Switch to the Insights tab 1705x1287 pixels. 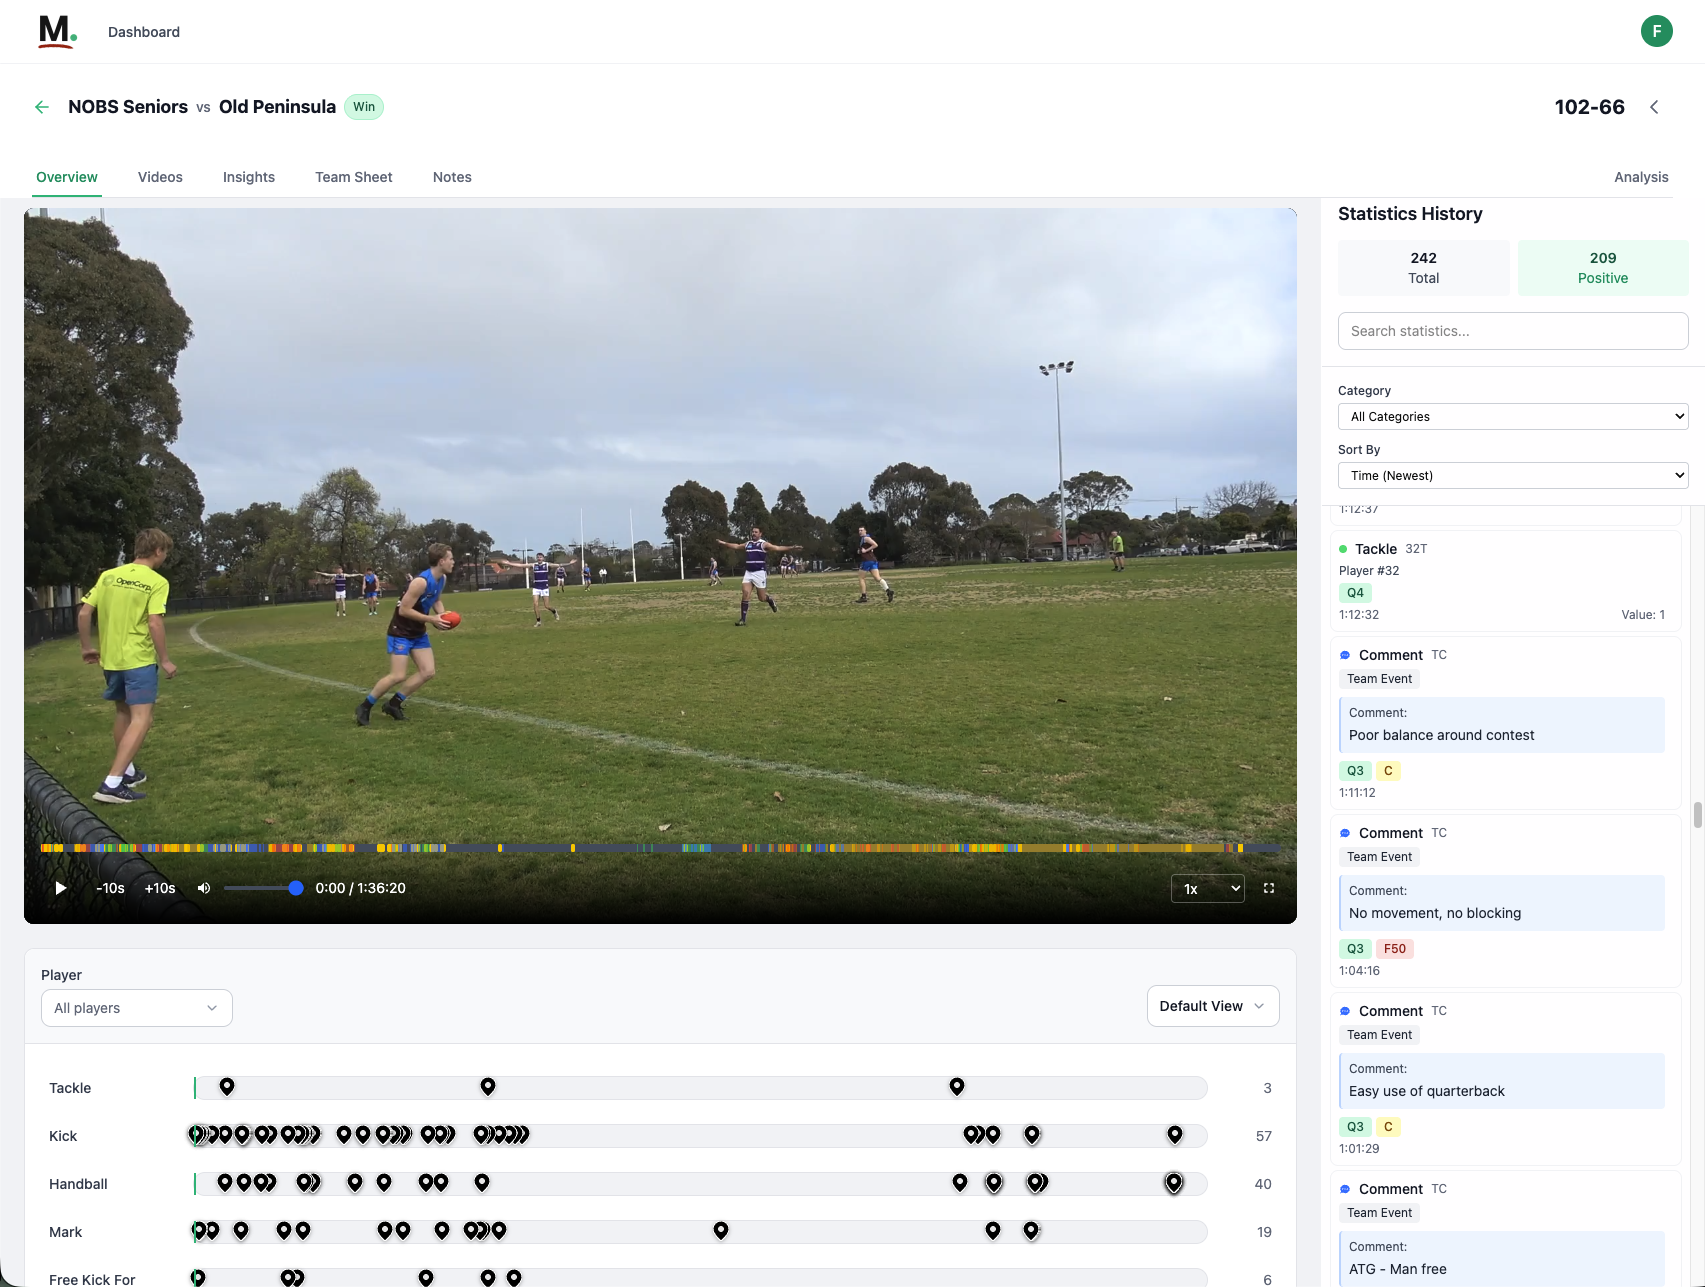(249, 177)
